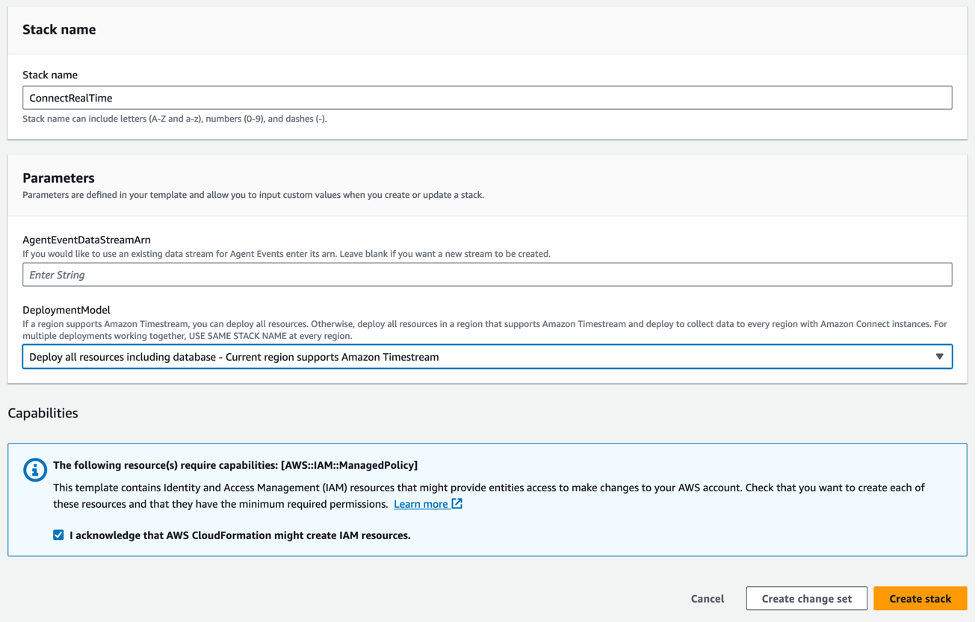Click the info icon in Capabilities box
The height and width of the screenshot is (622, 977).
click(35, 470)
